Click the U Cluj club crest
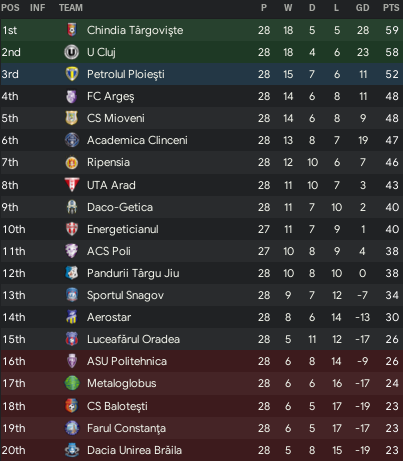The width and height of the screenshot is (403, 461). [x=72, y=52]
